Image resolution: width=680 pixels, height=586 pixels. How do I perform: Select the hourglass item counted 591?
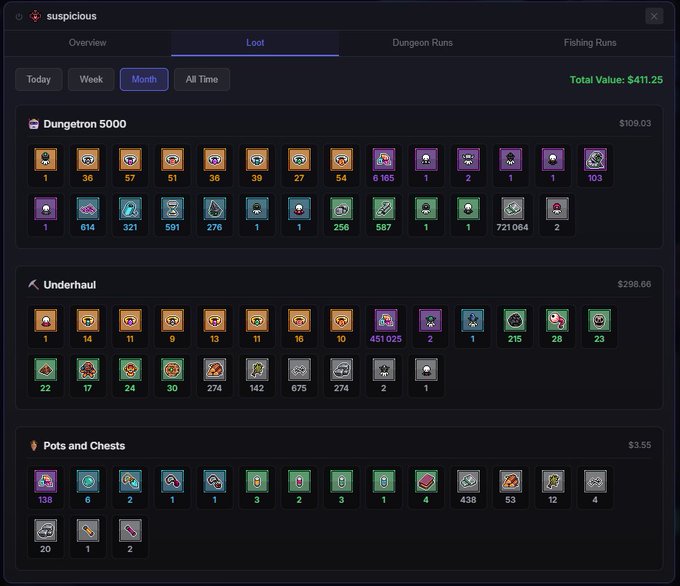[x=172, y=215]
